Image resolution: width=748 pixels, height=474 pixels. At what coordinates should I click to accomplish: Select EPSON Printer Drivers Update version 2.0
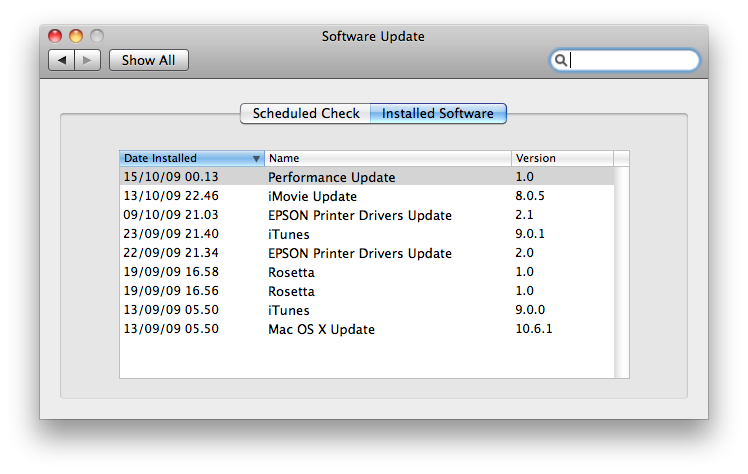[x=367, y=253]
